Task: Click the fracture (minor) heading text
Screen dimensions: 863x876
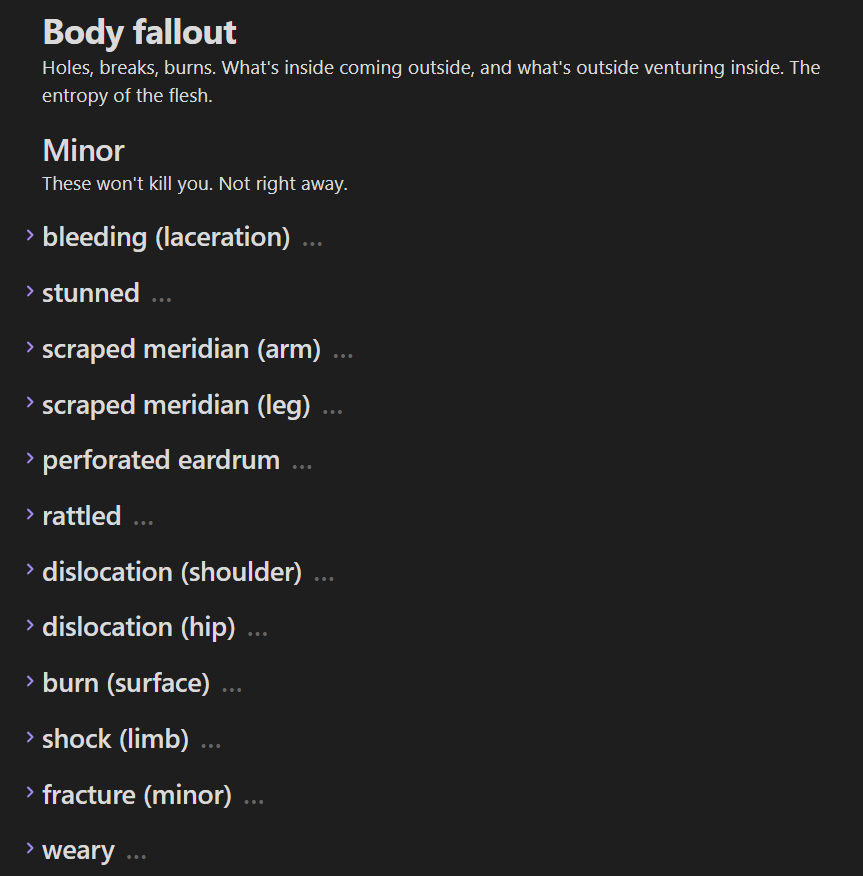Action: coord(137,795)
